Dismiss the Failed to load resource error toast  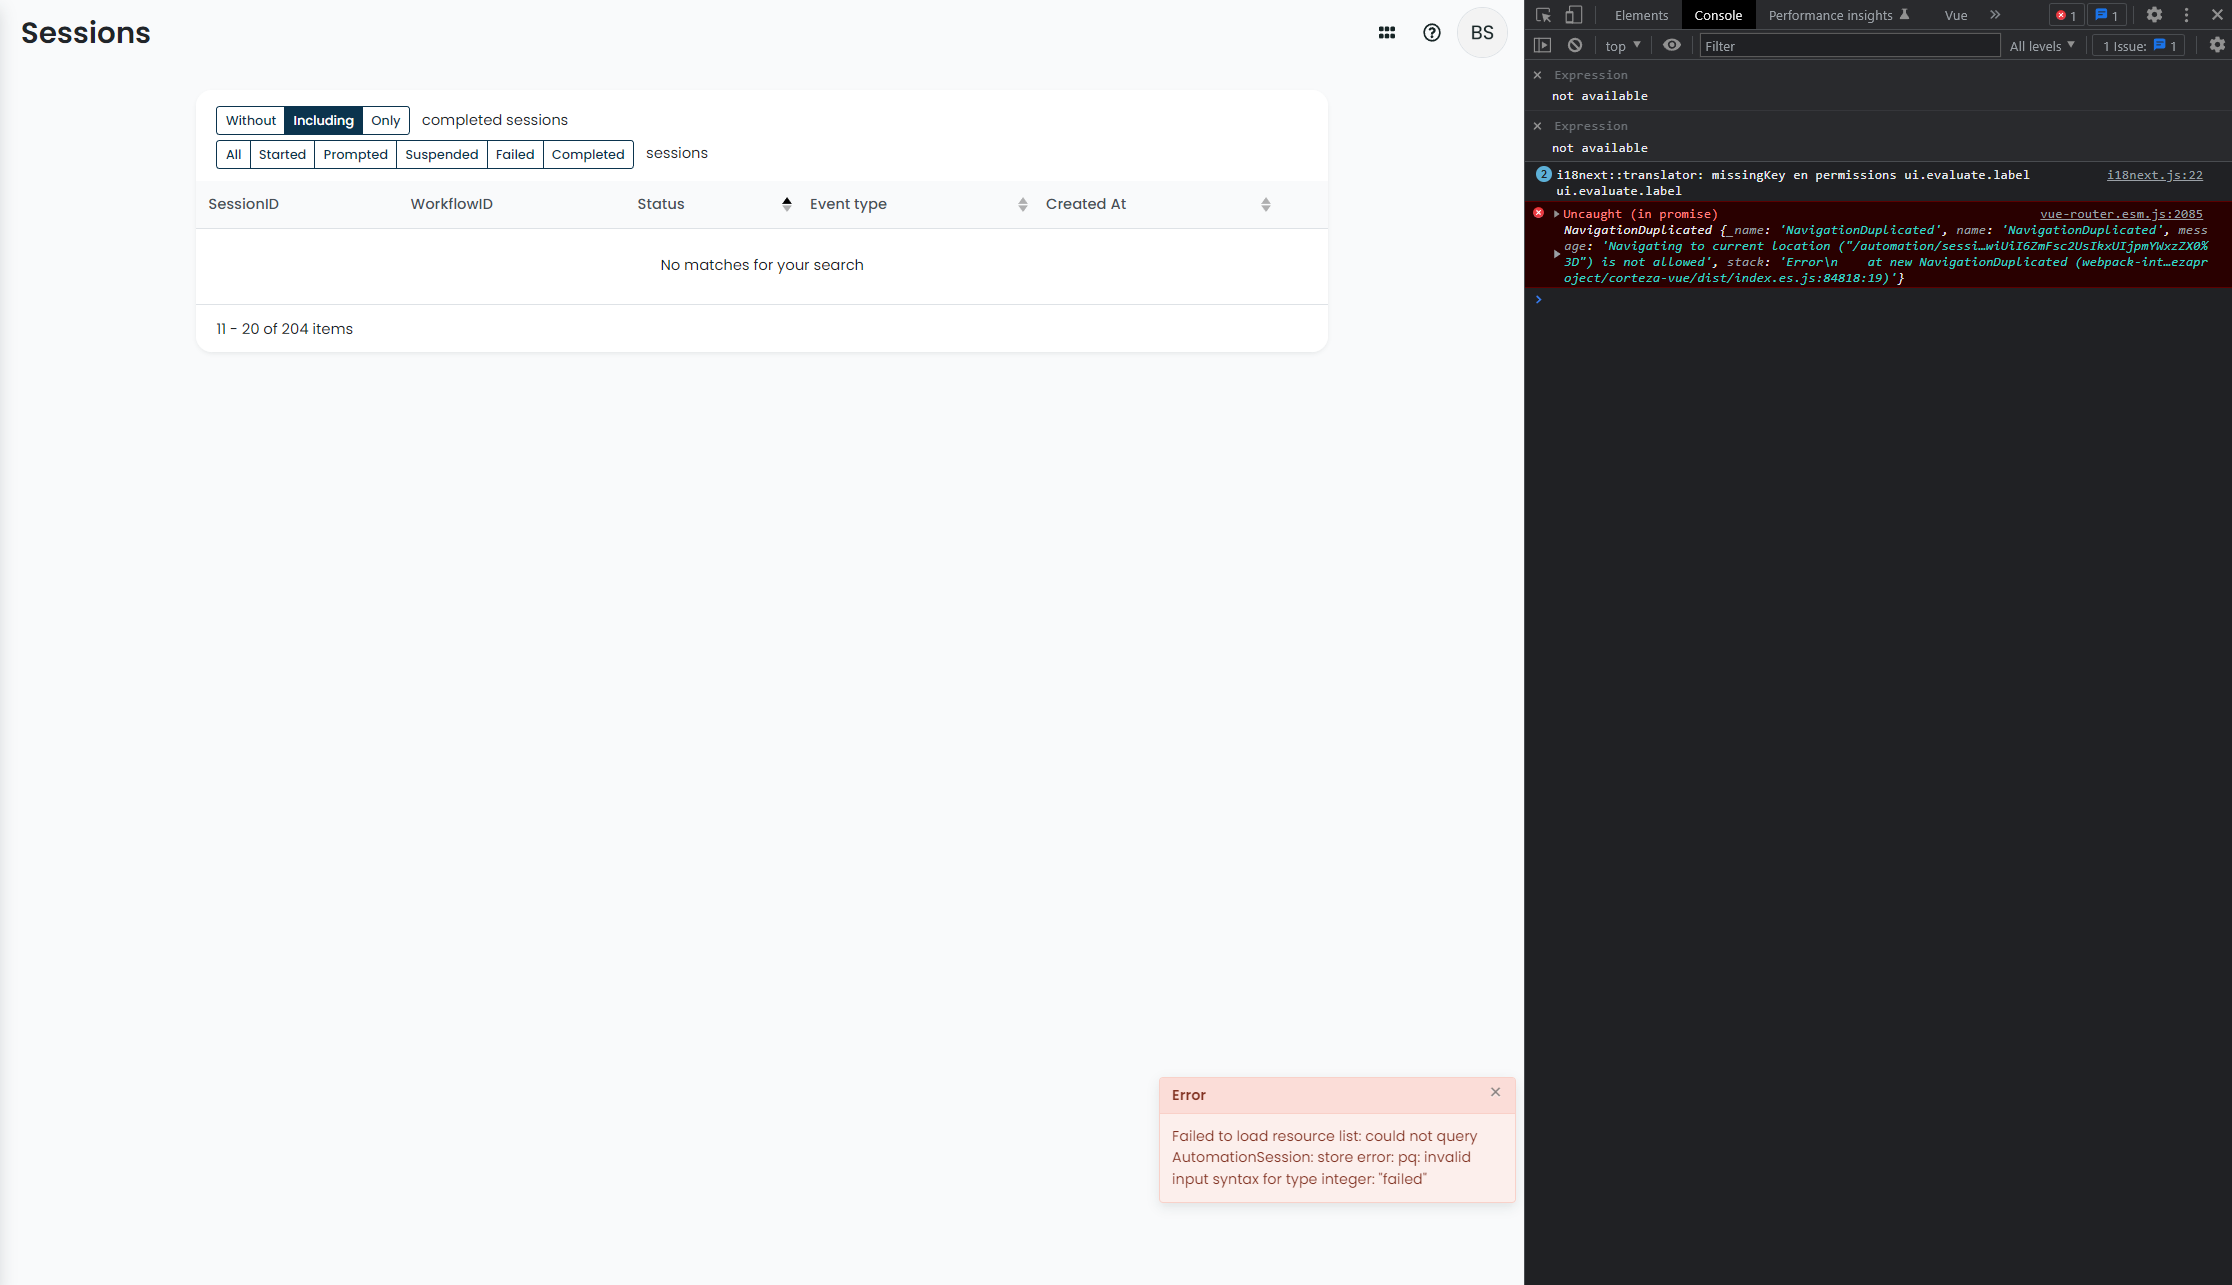coord(1495,1092)
